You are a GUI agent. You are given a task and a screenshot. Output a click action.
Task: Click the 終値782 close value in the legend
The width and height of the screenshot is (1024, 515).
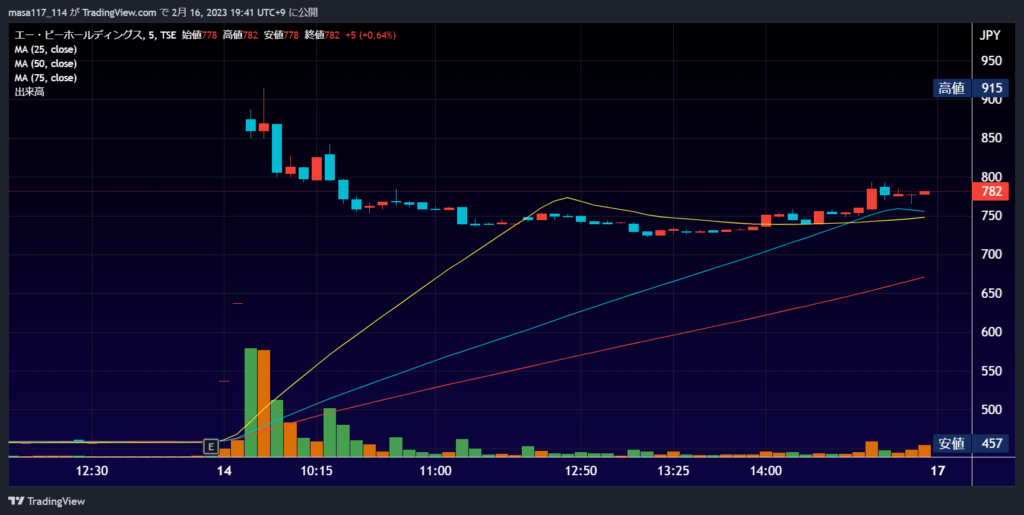(x=322, y=36)
